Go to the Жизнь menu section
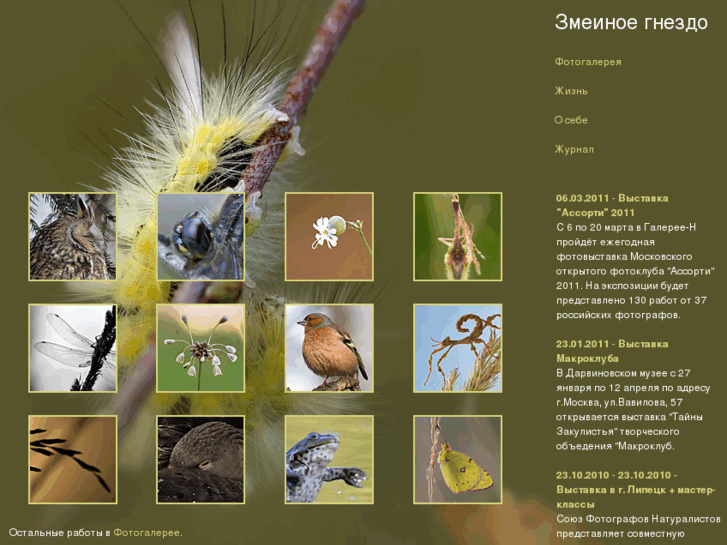 point(571,91)
